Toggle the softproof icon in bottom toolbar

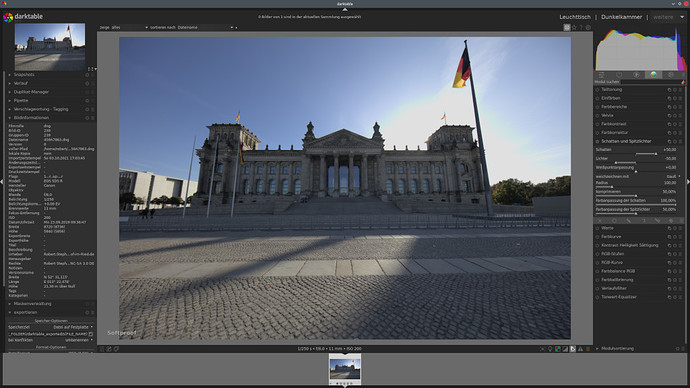point(573,349)
